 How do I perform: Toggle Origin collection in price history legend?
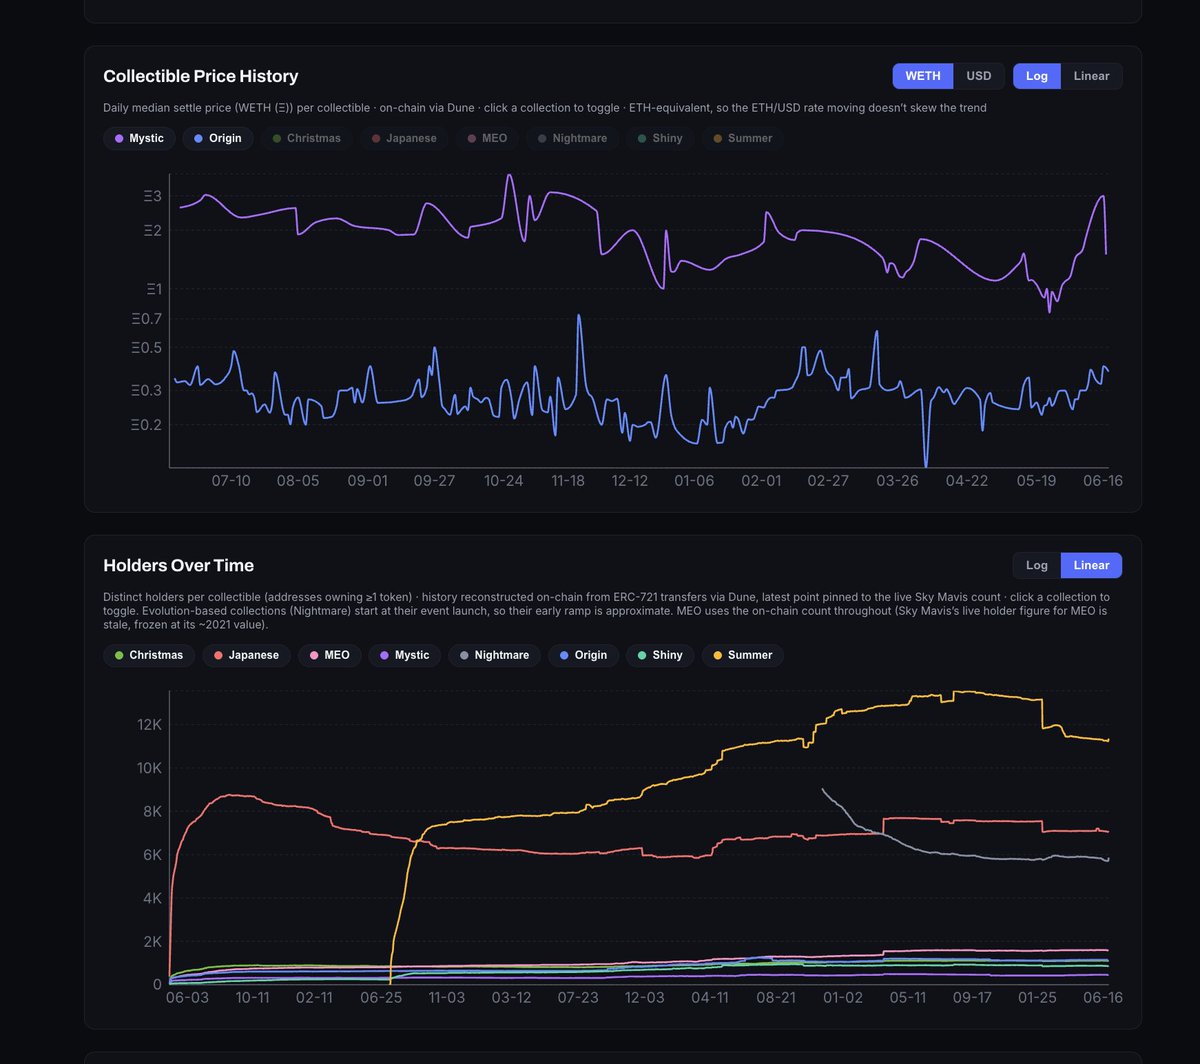tap(218, 138)
